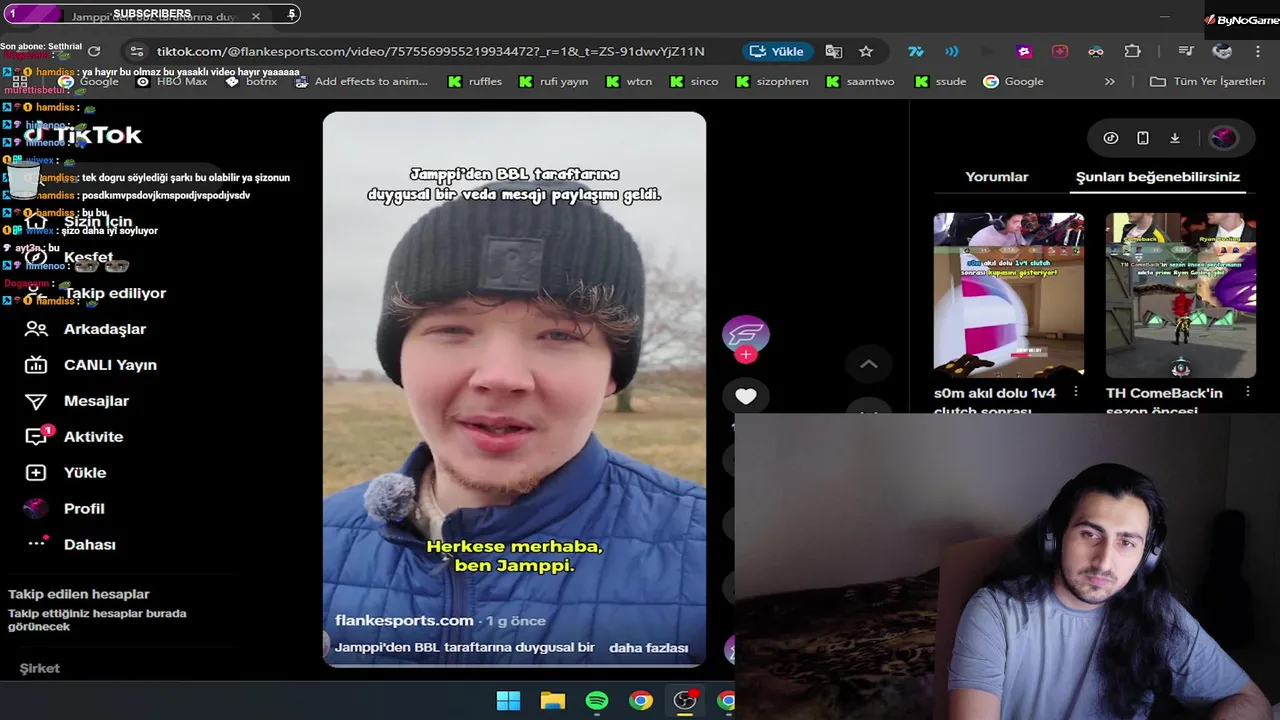Viewport: 1280px width, 720px height.
Task: Open File Explorer from the taskbar
Action: tap(553, 701)
